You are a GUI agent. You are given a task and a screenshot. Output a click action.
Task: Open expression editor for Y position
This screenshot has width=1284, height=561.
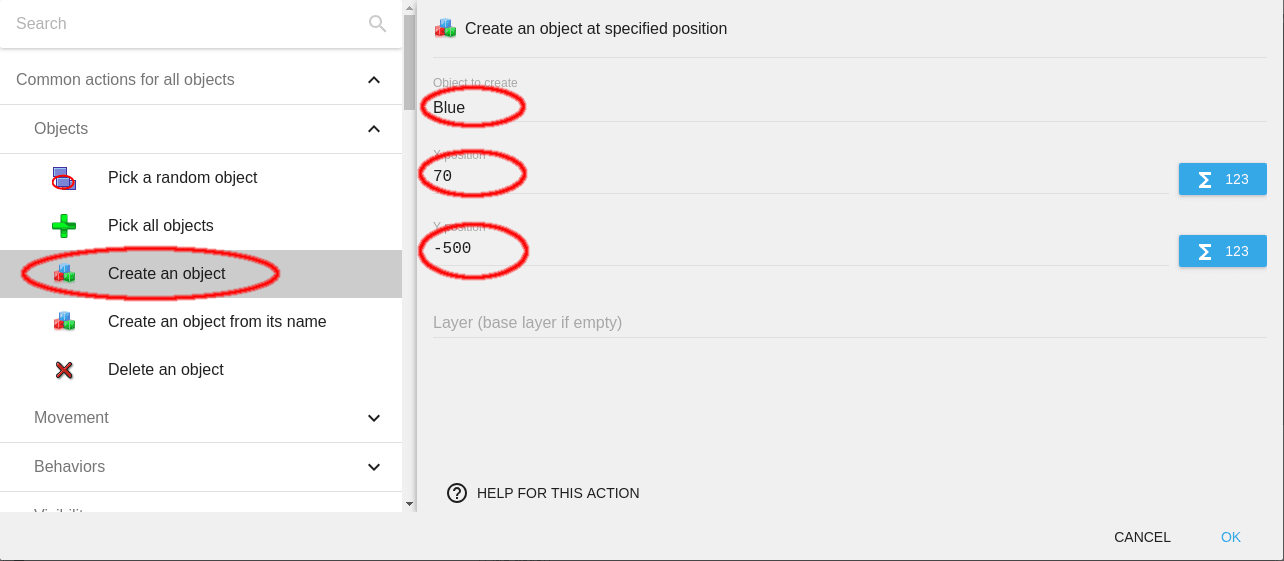(1222, 251)
